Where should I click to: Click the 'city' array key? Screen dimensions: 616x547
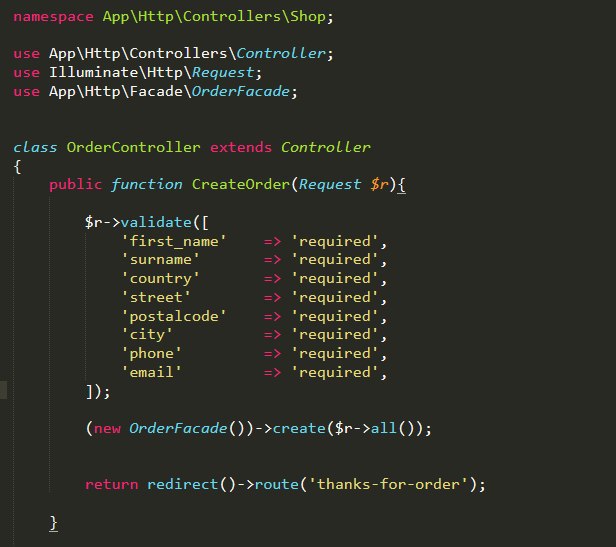[147, 335]
